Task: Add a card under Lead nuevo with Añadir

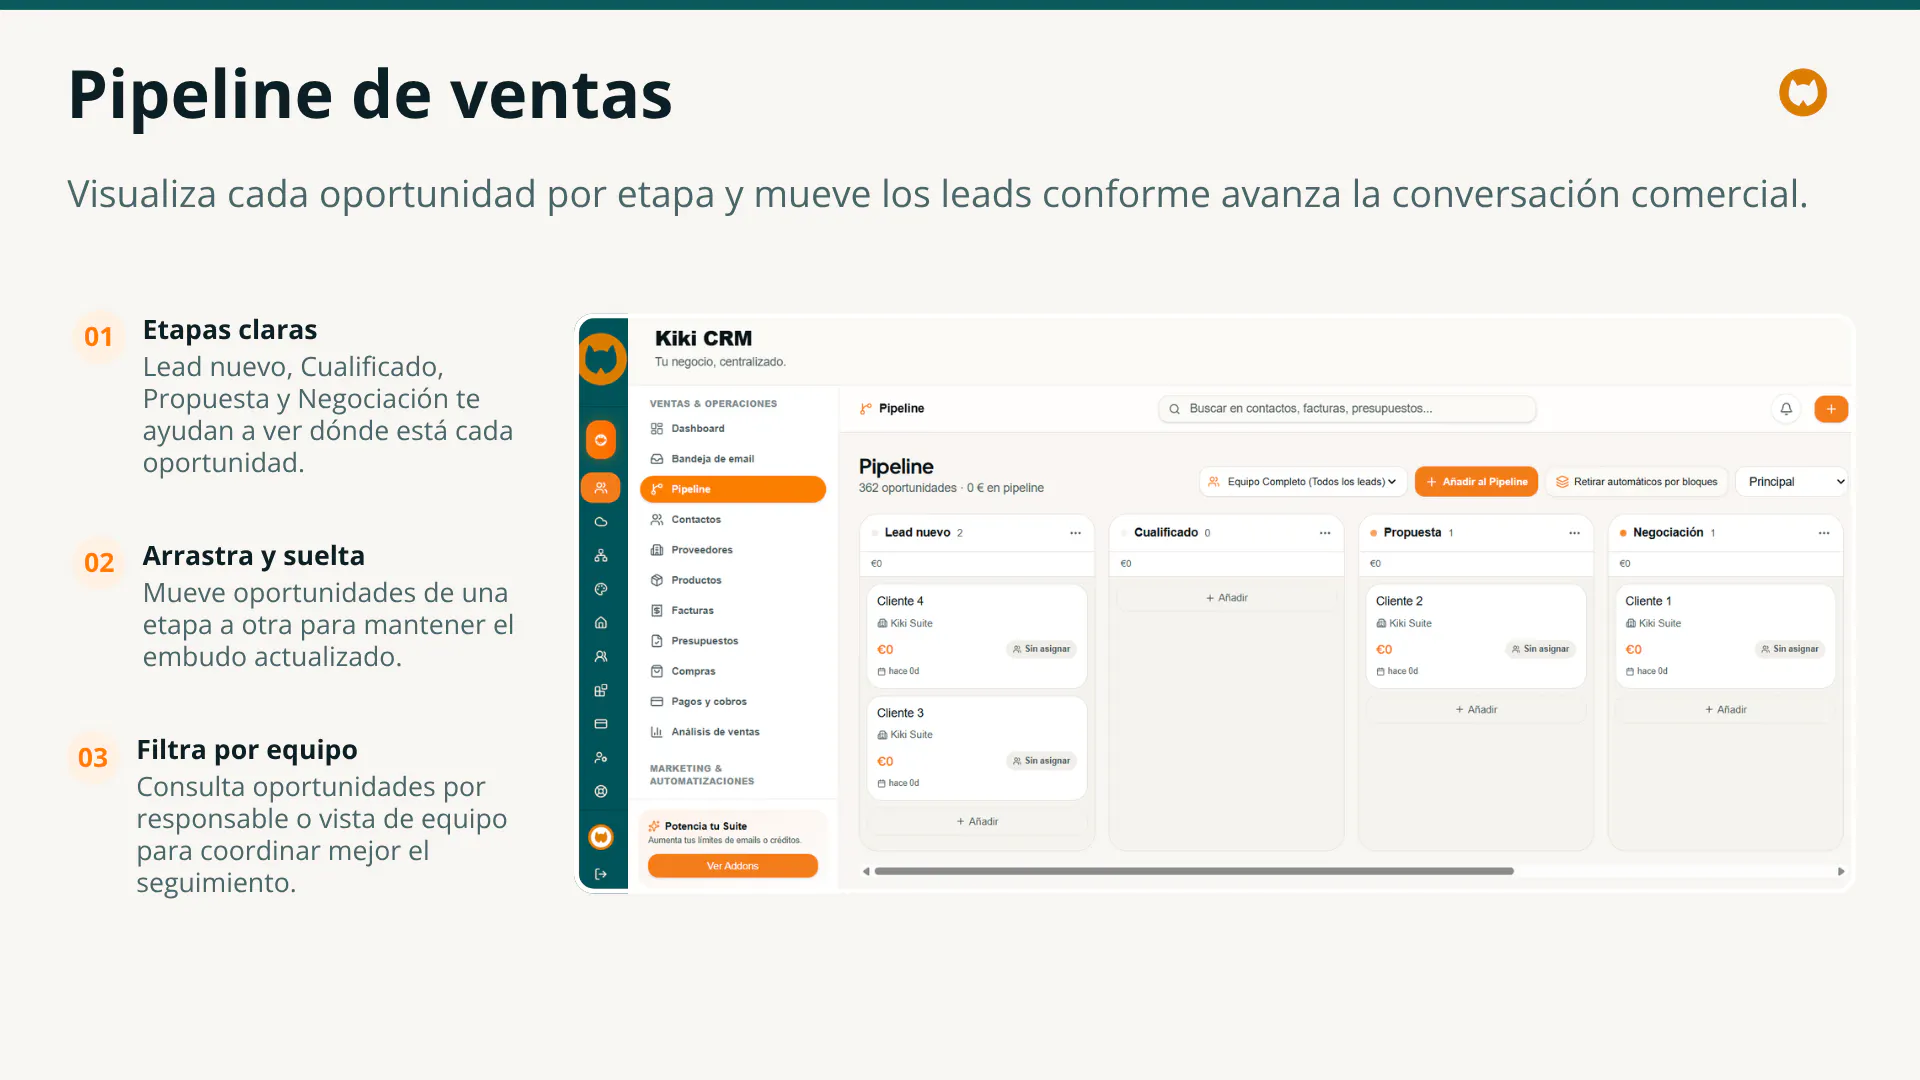Action: click(977, 822)
